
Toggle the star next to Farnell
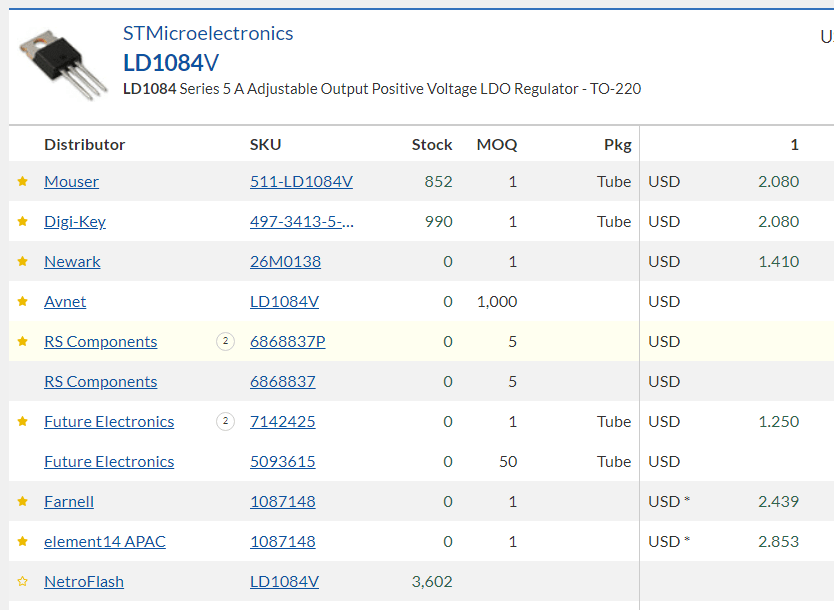tap(22, 502)
